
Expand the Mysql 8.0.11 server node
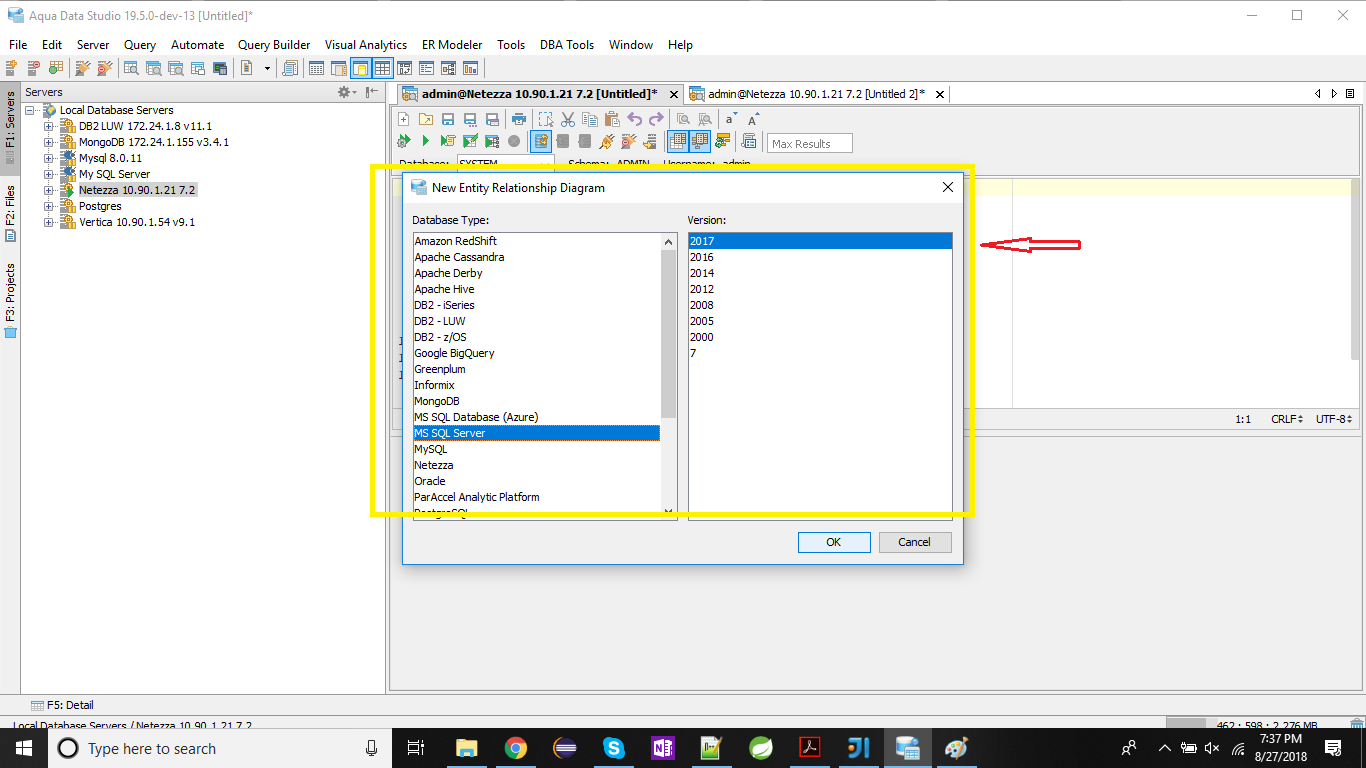pyautogui.click(x=48, y=158)
